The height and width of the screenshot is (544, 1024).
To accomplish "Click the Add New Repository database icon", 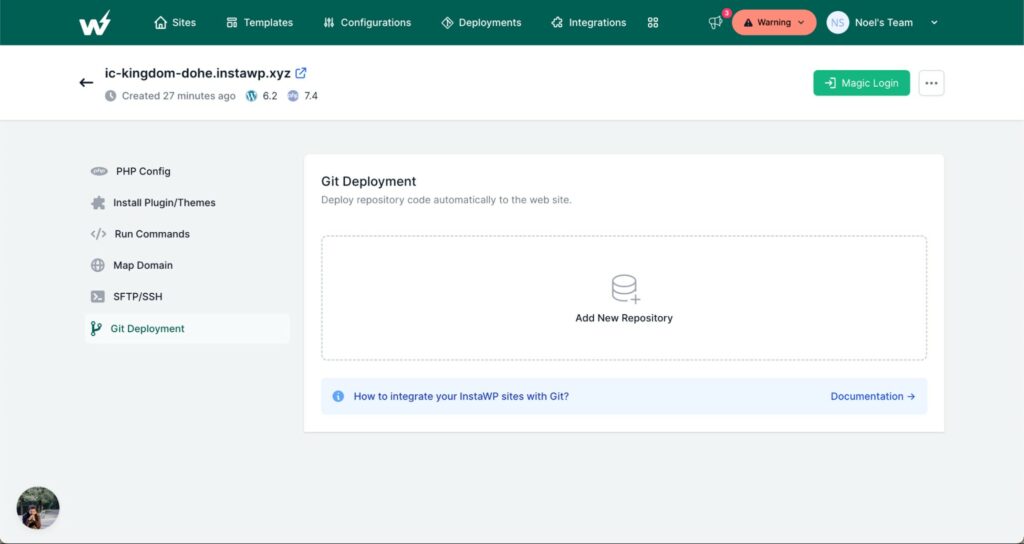I will pos(625,289).
